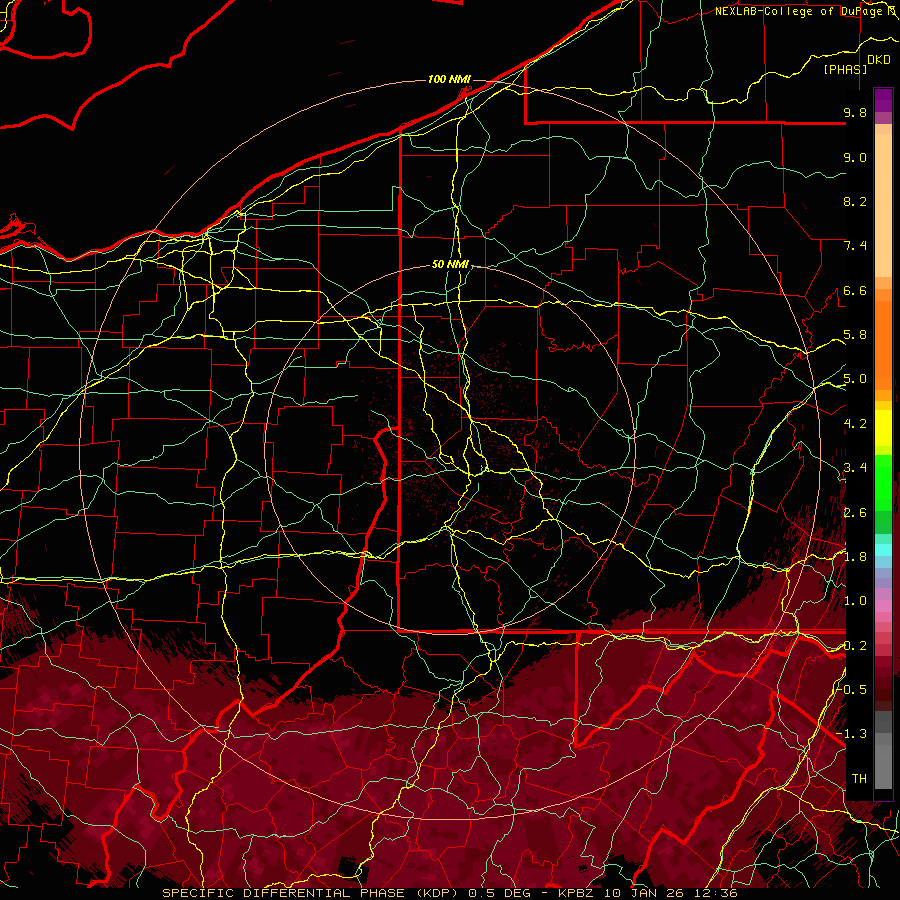Click the 0.2 scale value
Image resolution: width=900 pixels, height=900 pixels.
[855, 646]
